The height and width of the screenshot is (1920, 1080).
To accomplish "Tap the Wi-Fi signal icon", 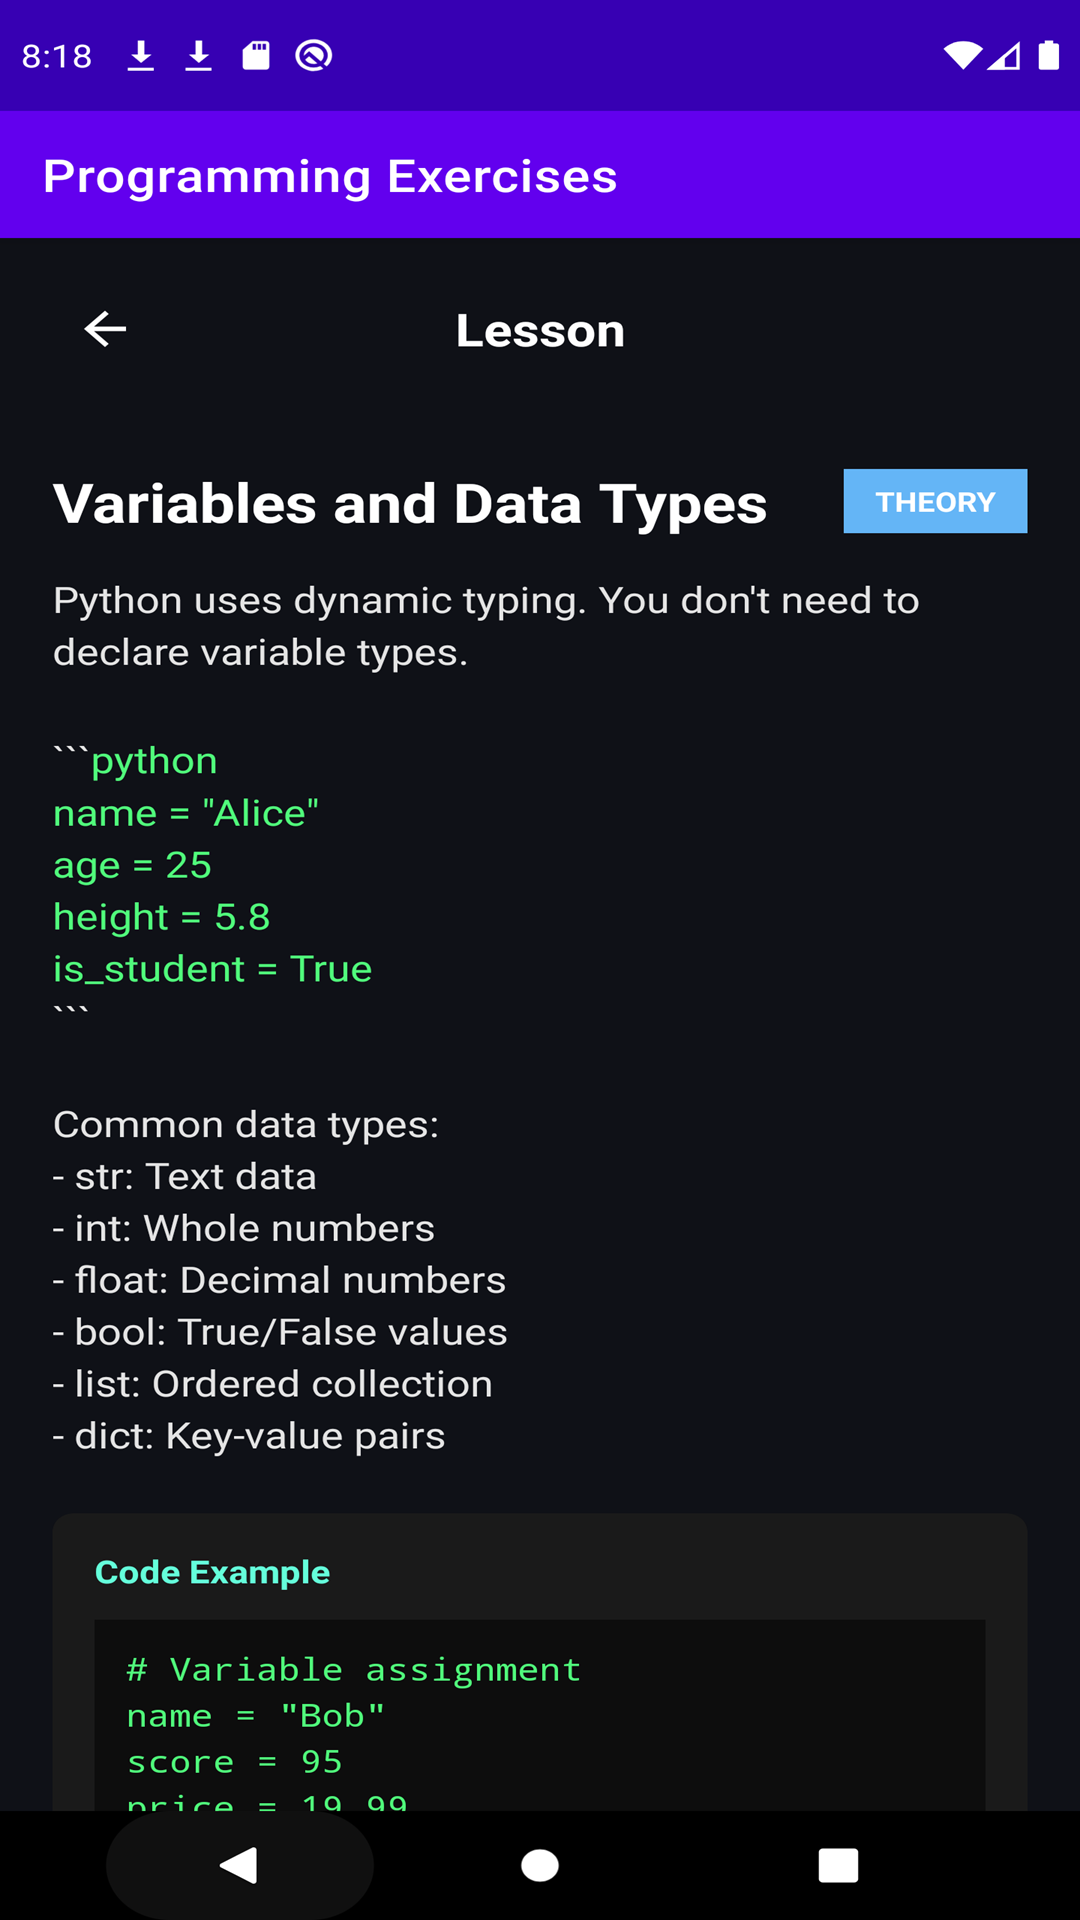I will (962, 56).
